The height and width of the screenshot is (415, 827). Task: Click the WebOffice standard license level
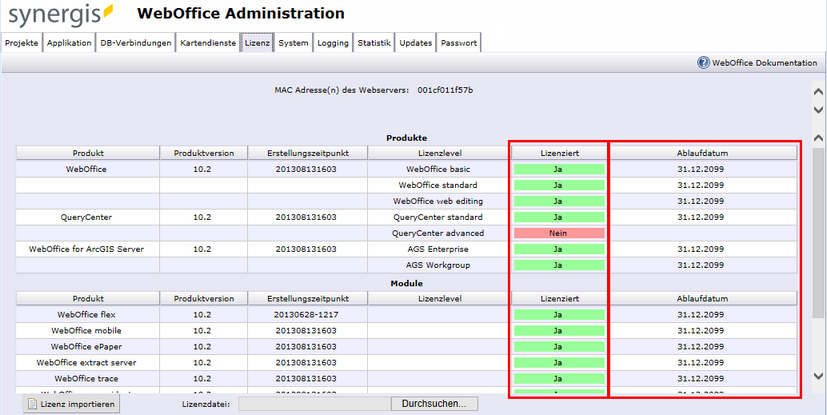(438, 185)
